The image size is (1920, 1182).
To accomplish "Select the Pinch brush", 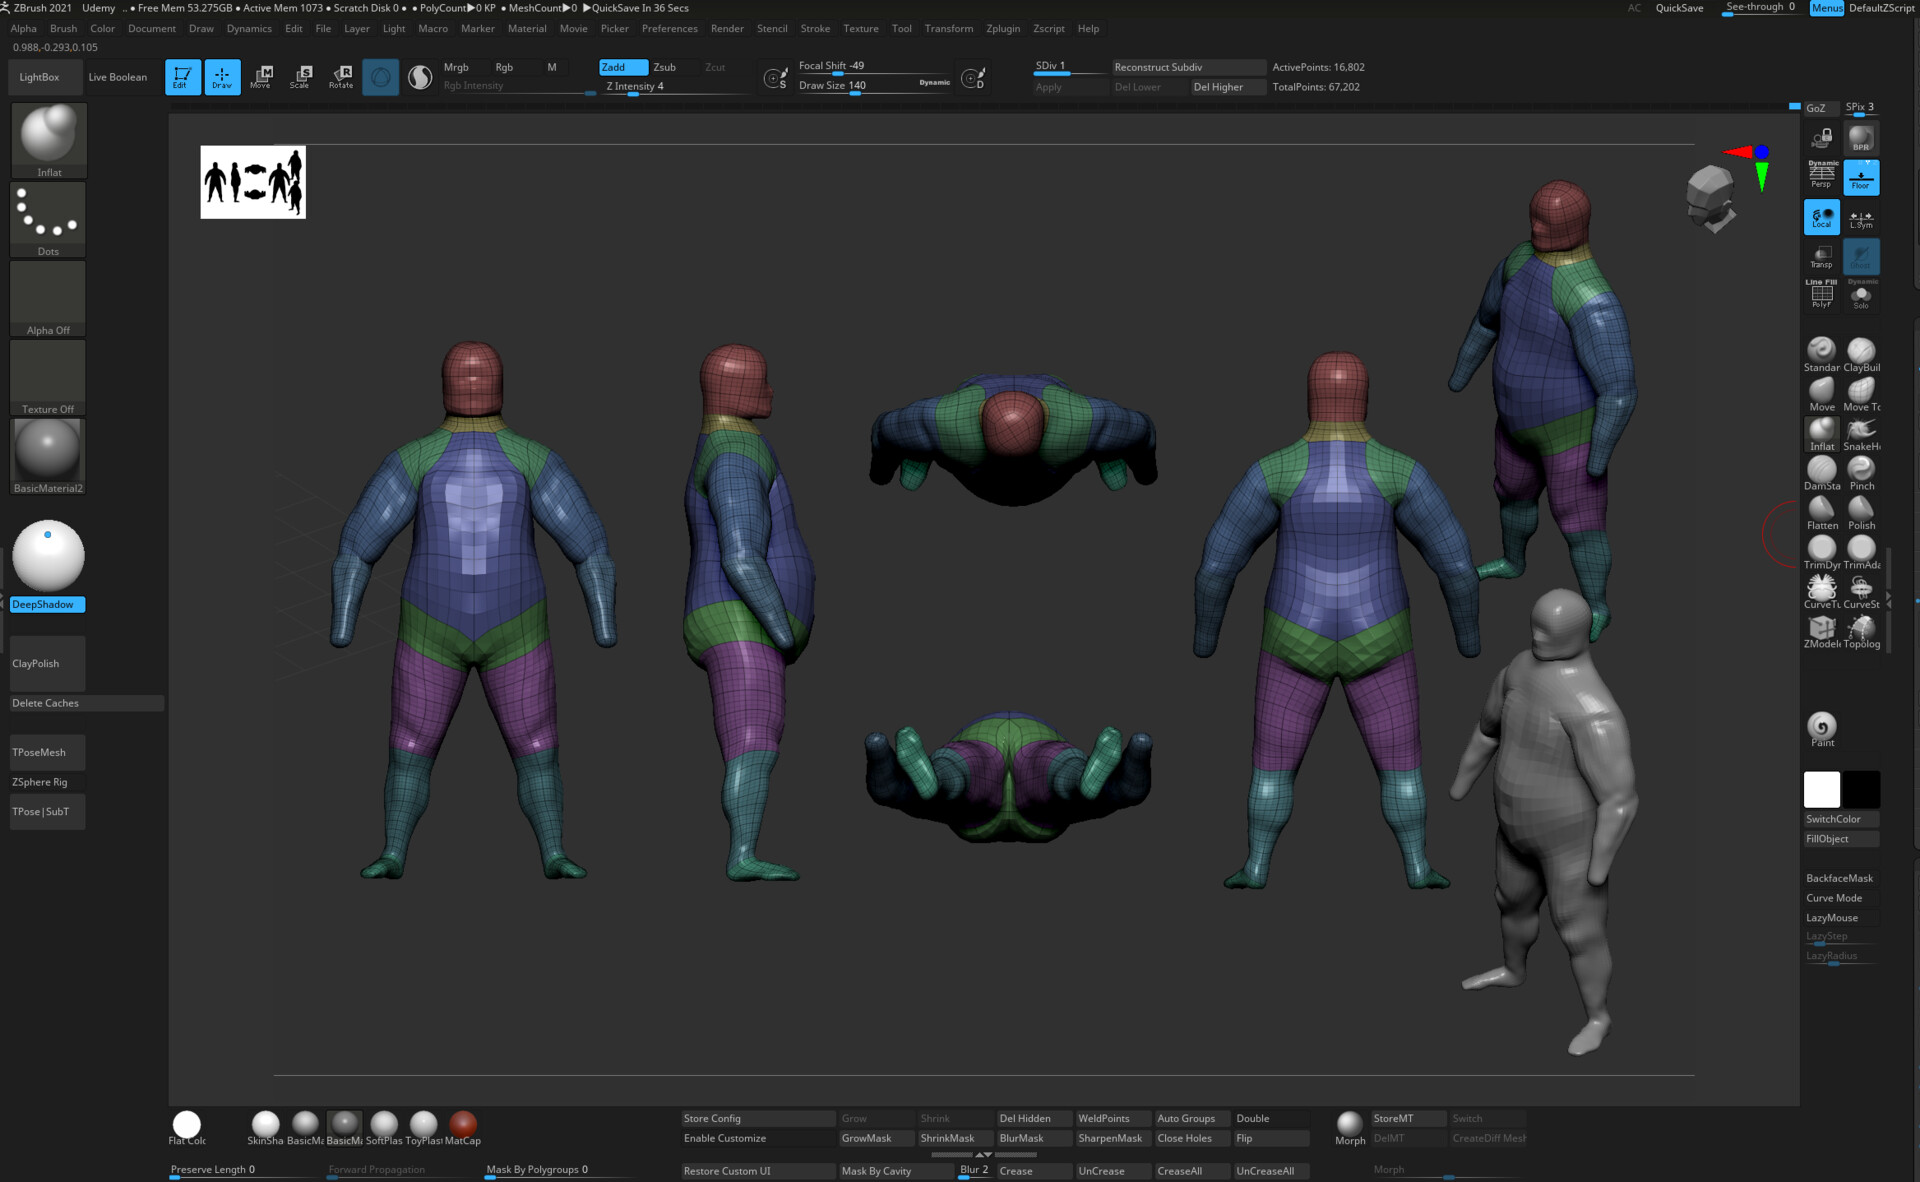I will (x=1861, y=470).
